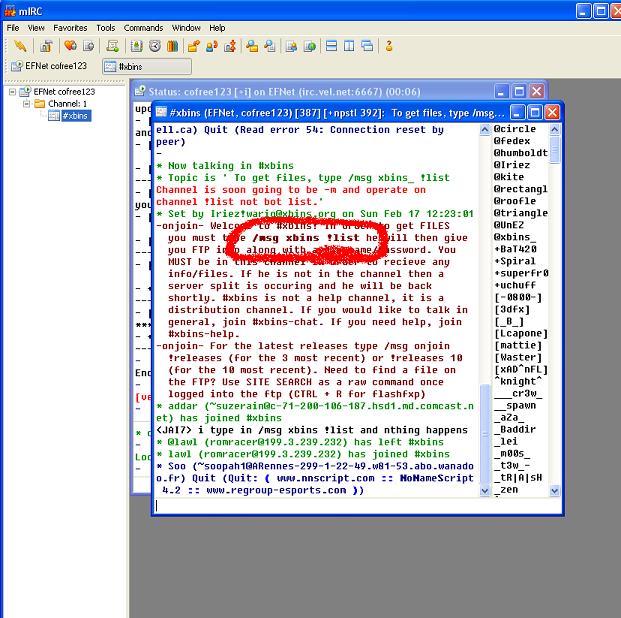
Task: Click the EFNet cofree123 switchbar button
Action: pyautogui.click(x=49, y=66)
